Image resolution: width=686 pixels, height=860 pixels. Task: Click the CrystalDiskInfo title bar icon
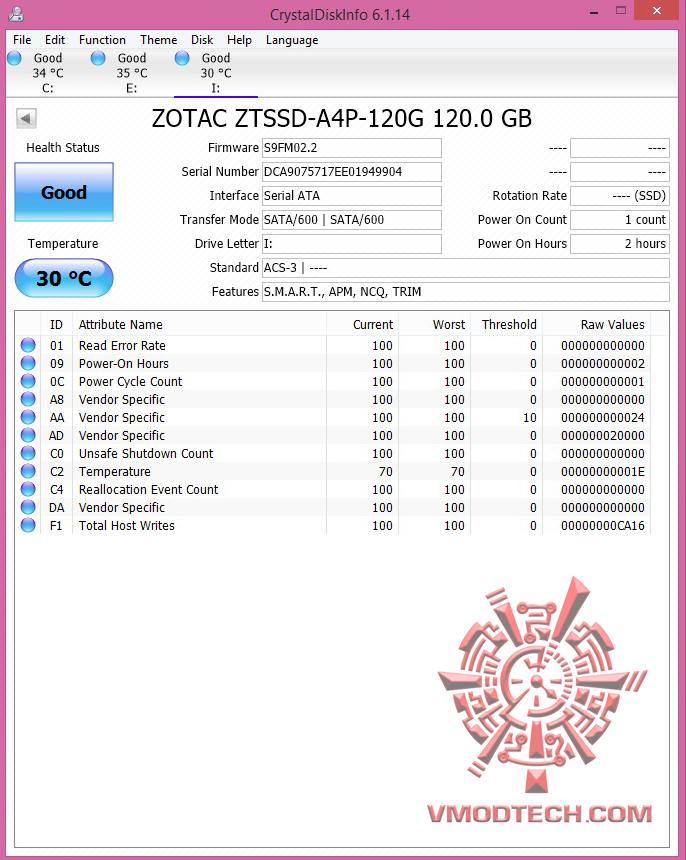[16, 13]
